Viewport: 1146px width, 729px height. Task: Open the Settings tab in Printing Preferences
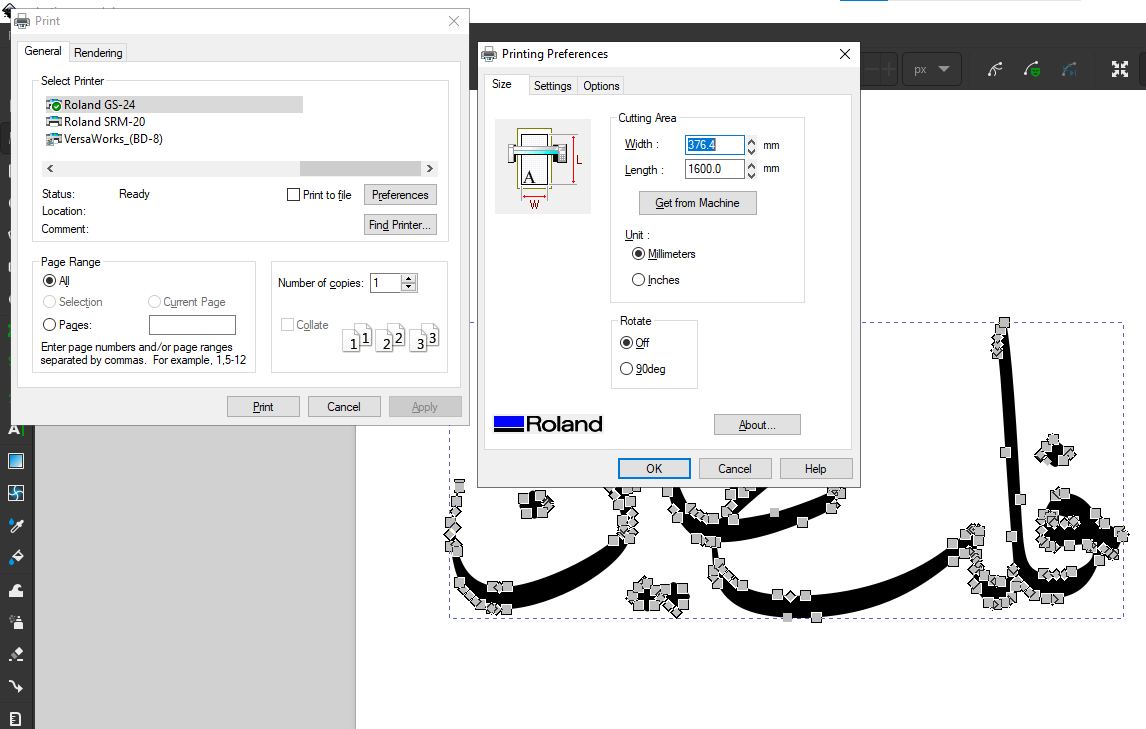(x=553, y=86)
